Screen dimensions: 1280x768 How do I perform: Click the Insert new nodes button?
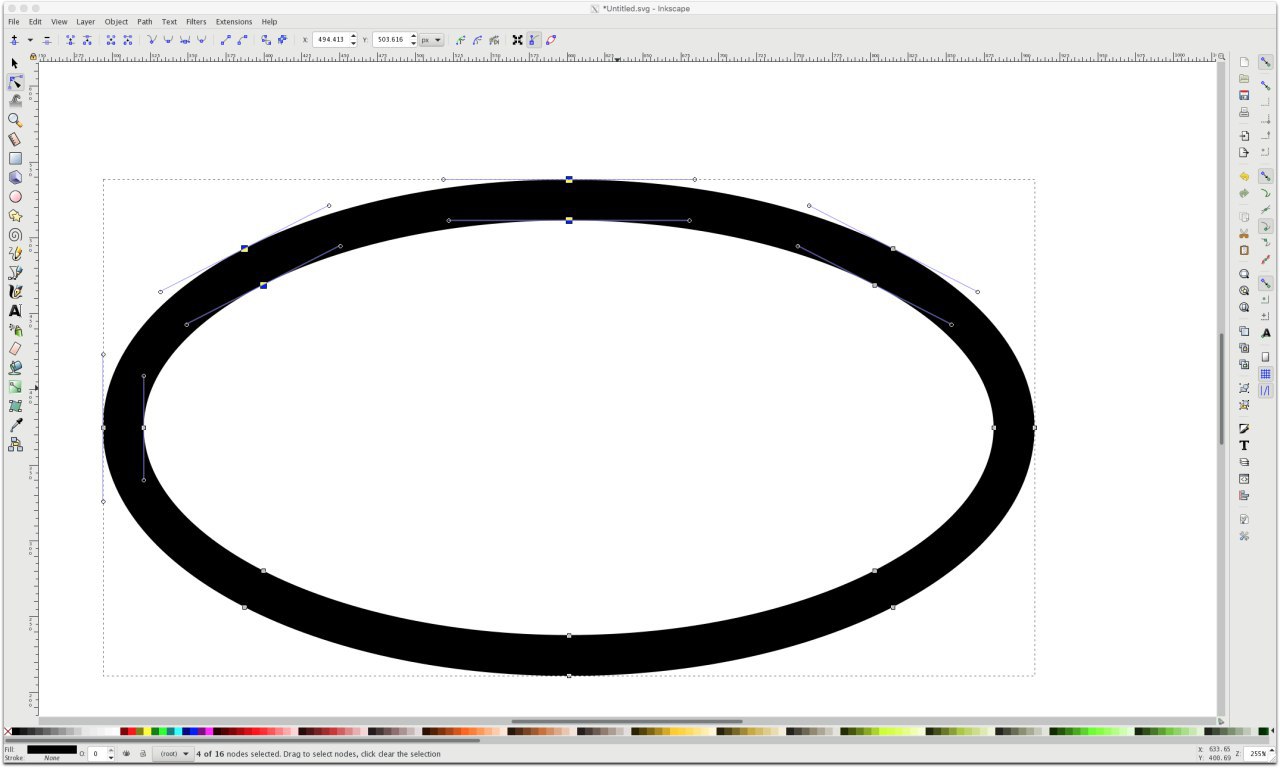tap(14, 40)
